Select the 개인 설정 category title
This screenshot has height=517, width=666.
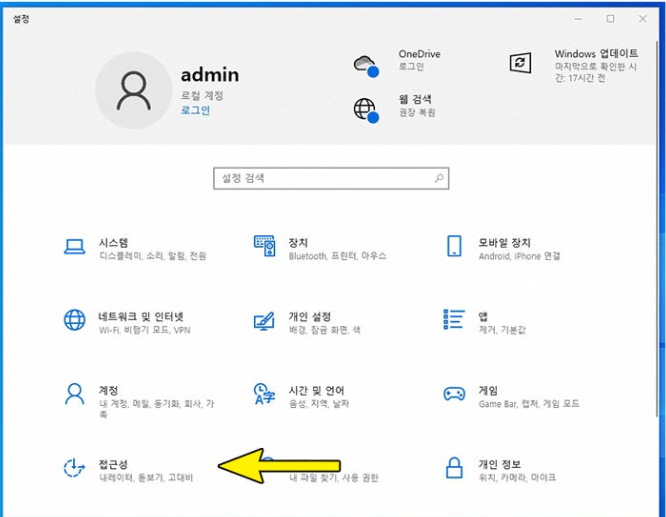310,316
